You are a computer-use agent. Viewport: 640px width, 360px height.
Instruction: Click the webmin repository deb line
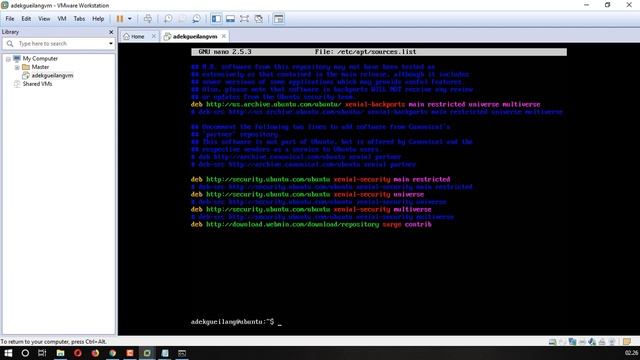pos(311,224)
